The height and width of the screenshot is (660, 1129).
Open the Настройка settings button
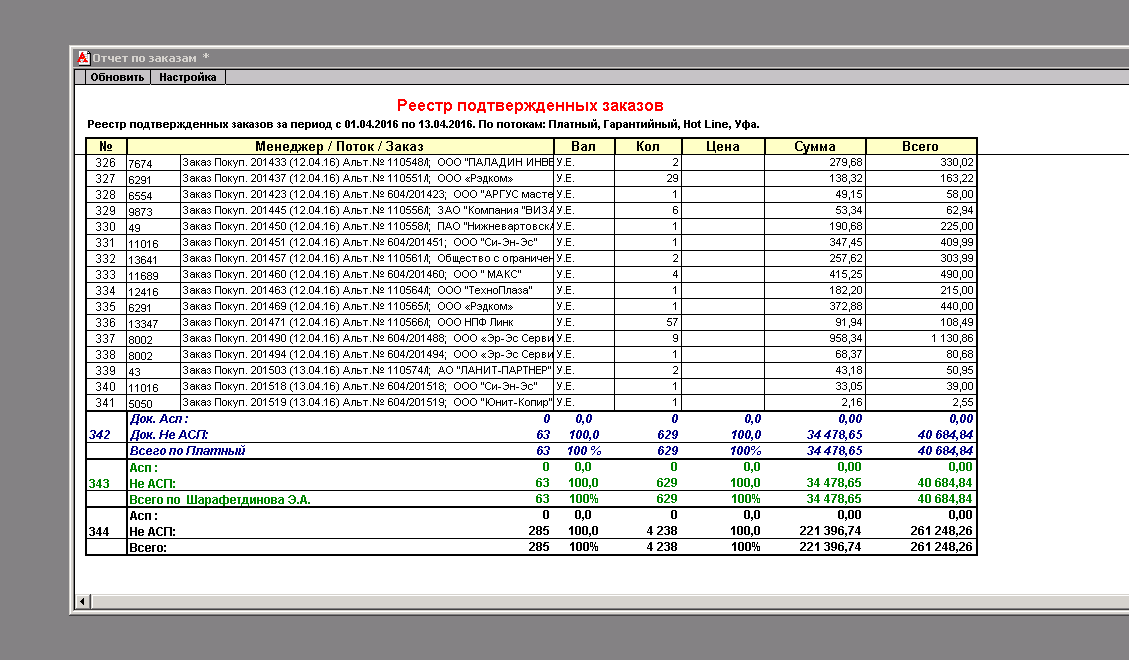point(188,77)
